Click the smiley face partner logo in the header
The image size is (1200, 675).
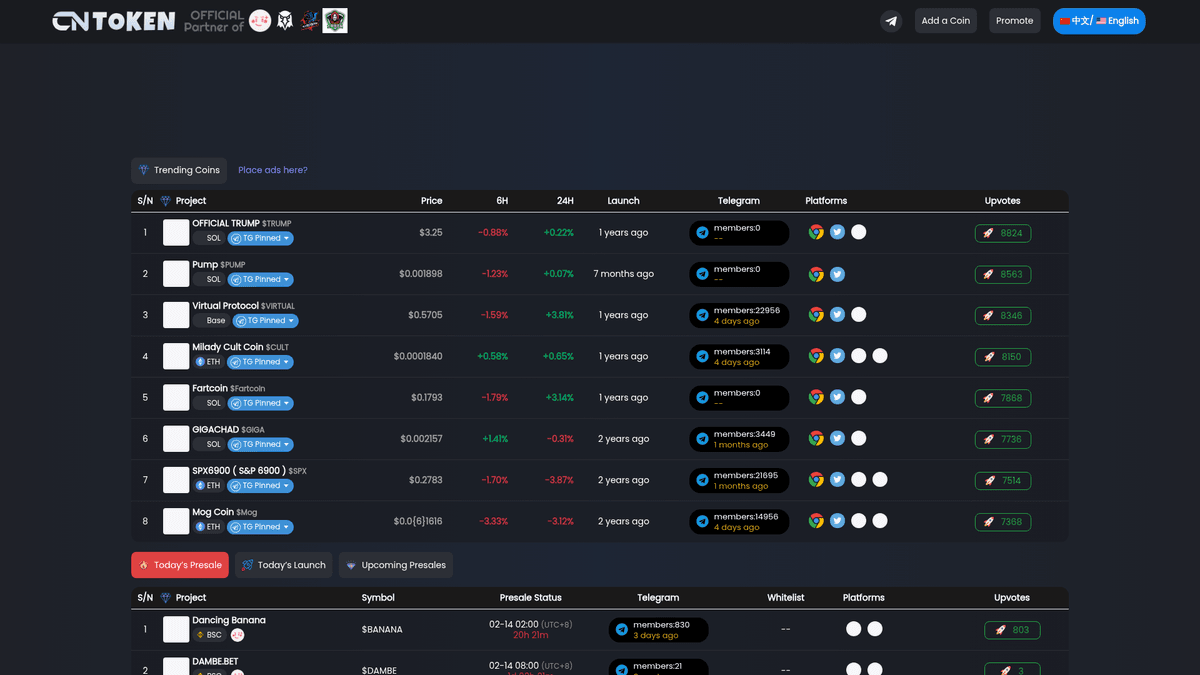pyautogui.click(x=259, y=19)
